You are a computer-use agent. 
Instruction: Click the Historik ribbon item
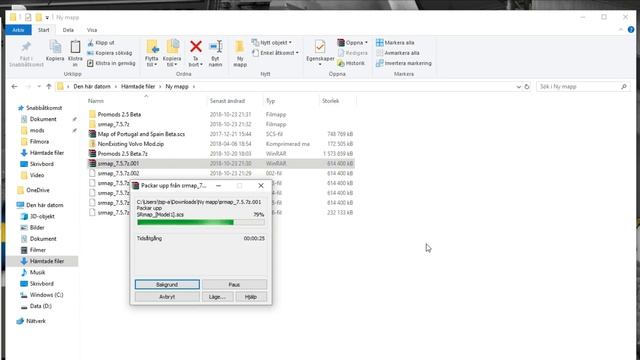(x=351, y=63)
